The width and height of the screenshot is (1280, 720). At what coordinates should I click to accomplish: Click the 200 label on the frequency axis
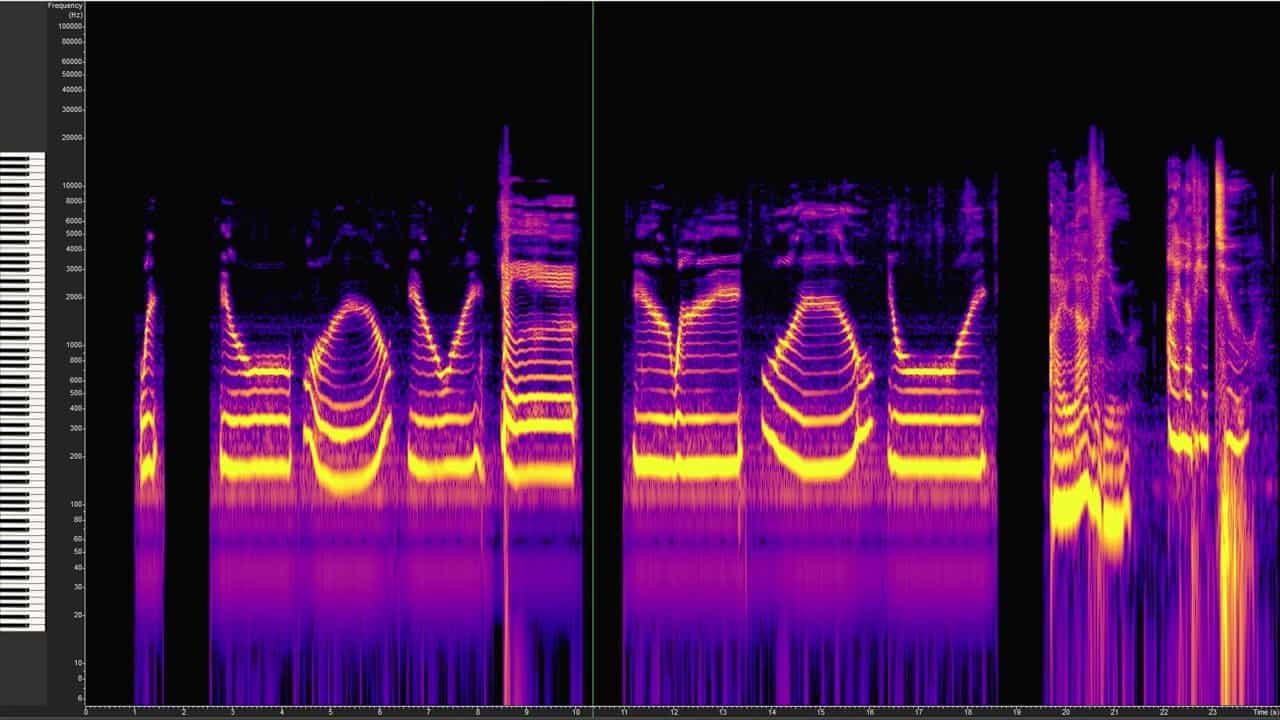76,457
